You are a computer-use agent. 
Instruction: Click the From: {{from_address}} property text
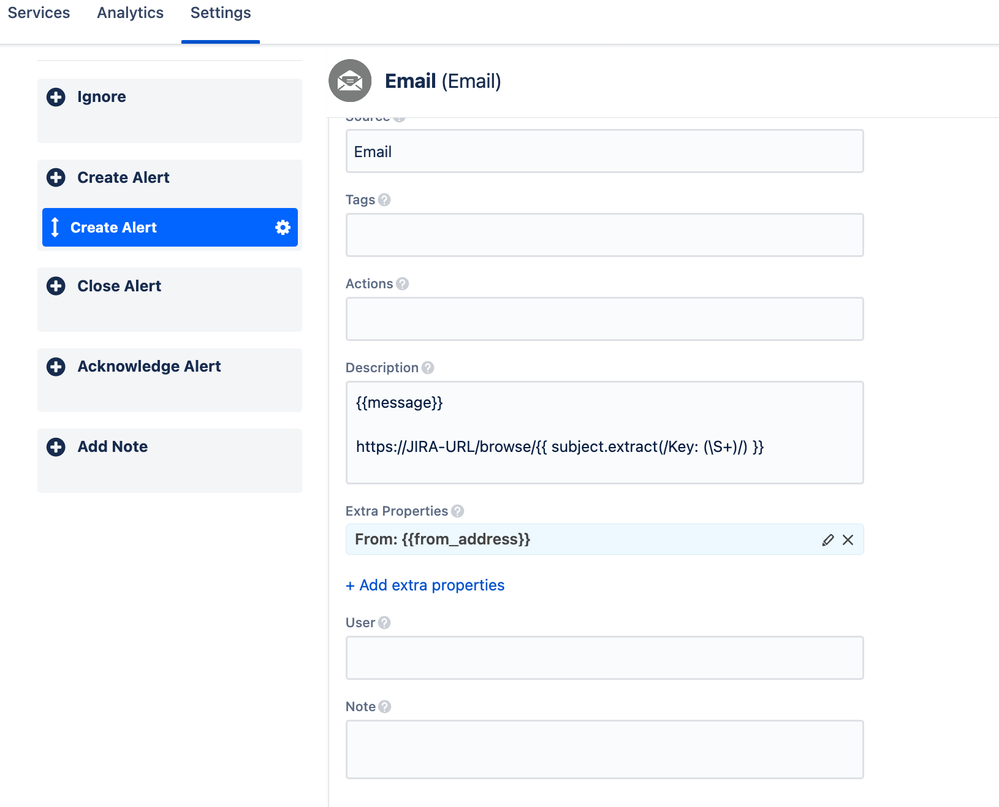442,539
